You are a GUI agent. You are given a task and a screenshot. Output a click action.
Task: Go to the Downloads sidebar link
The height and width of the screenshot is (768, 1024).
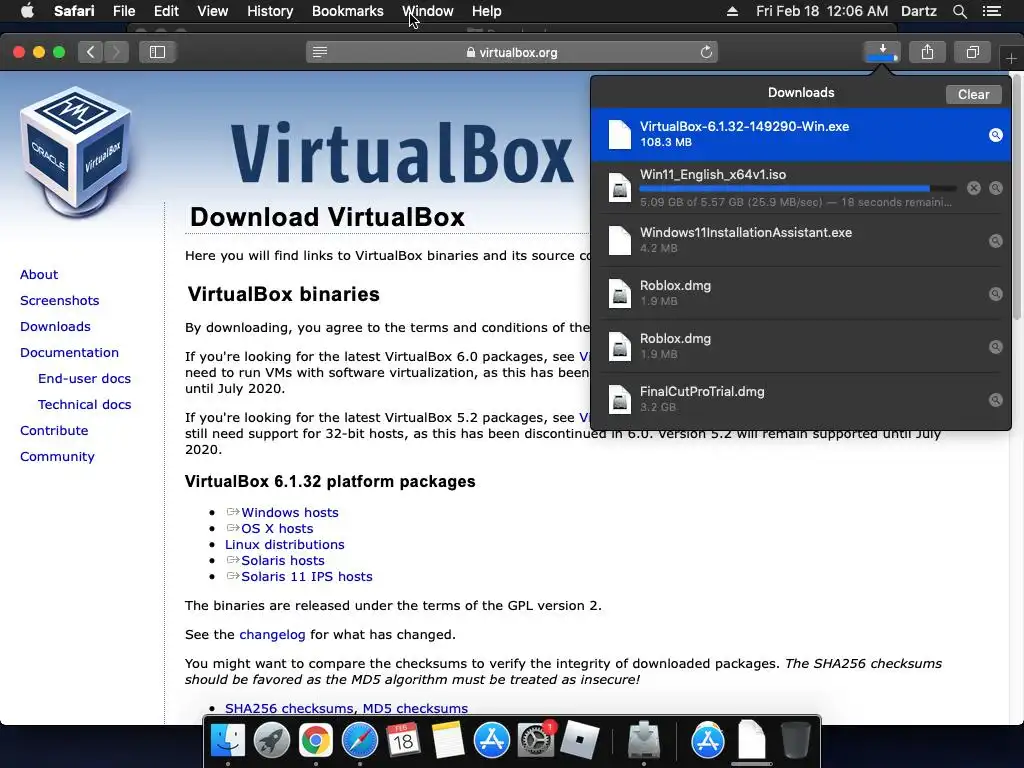[56, 327]
